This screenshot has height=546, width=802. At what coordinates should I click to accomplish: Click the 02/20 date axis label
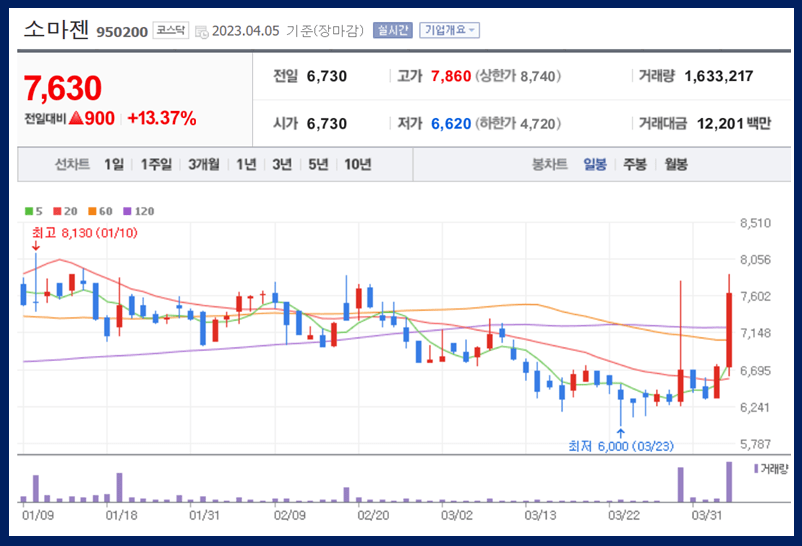click(x=373, y=515)
